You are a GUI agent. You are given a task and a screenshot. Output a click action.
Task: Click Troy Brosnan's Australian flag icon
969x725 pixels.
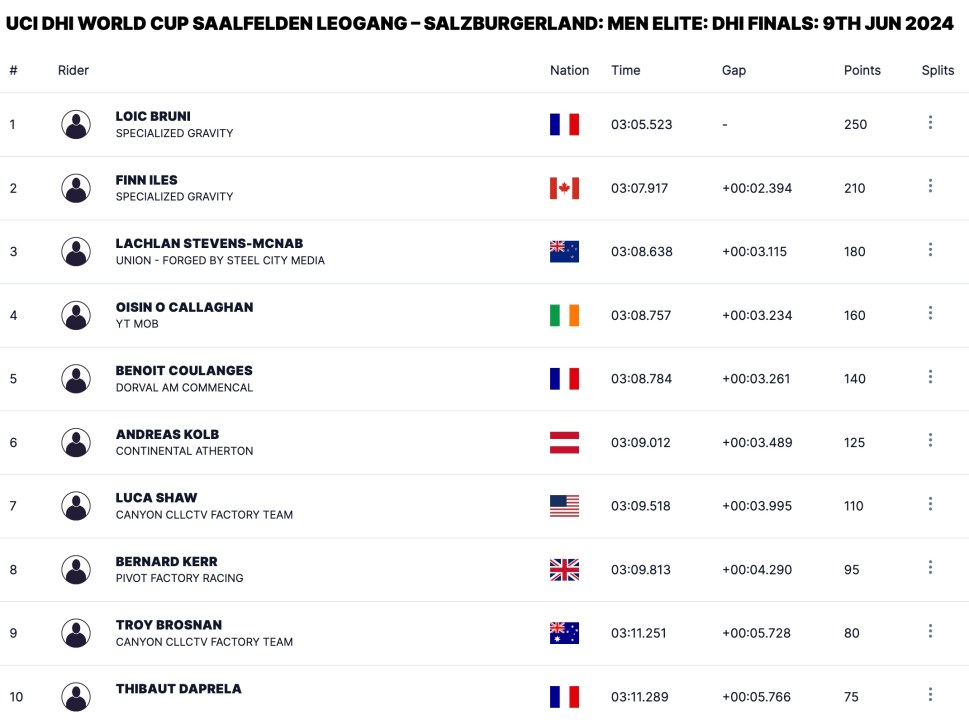point(564,633)
